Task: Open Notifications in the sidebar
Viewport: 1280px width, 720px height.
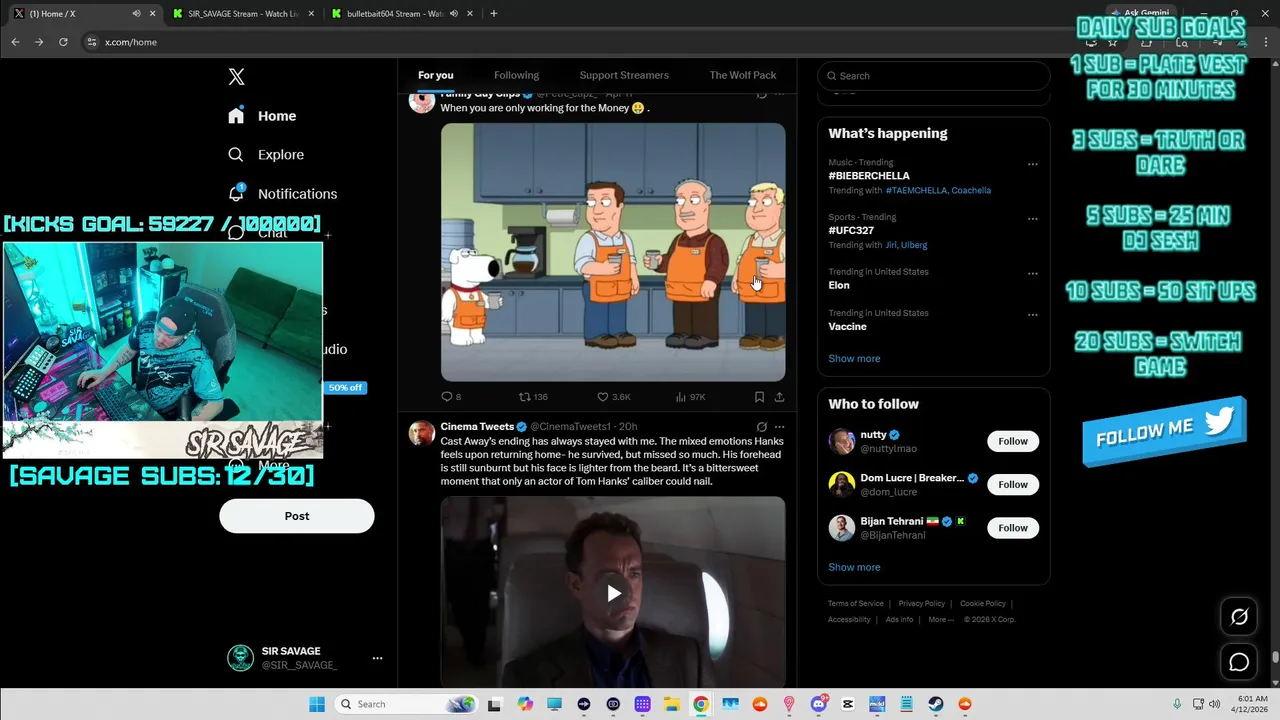Action: (x=282, y=194)
